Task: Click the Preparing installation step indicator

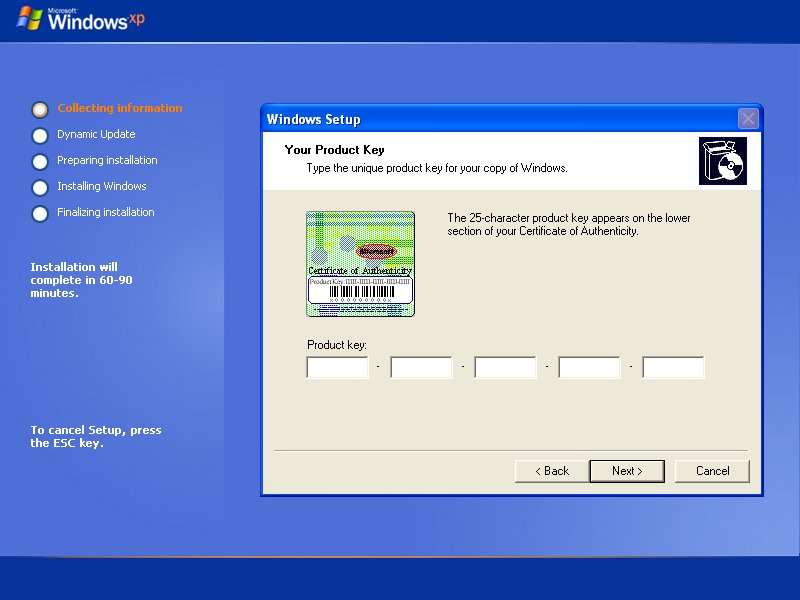Action: (x=40, y=162)
